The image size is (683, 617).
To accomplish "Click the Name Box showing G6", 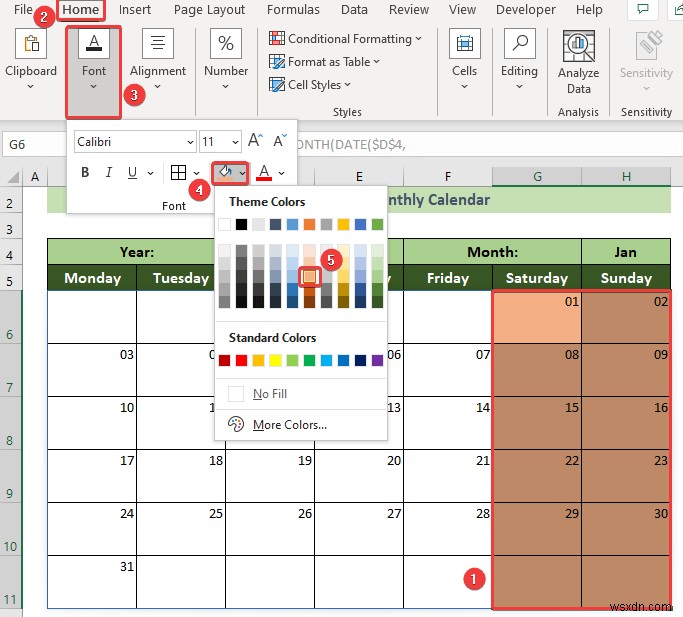I will click(x=34, y=144).
